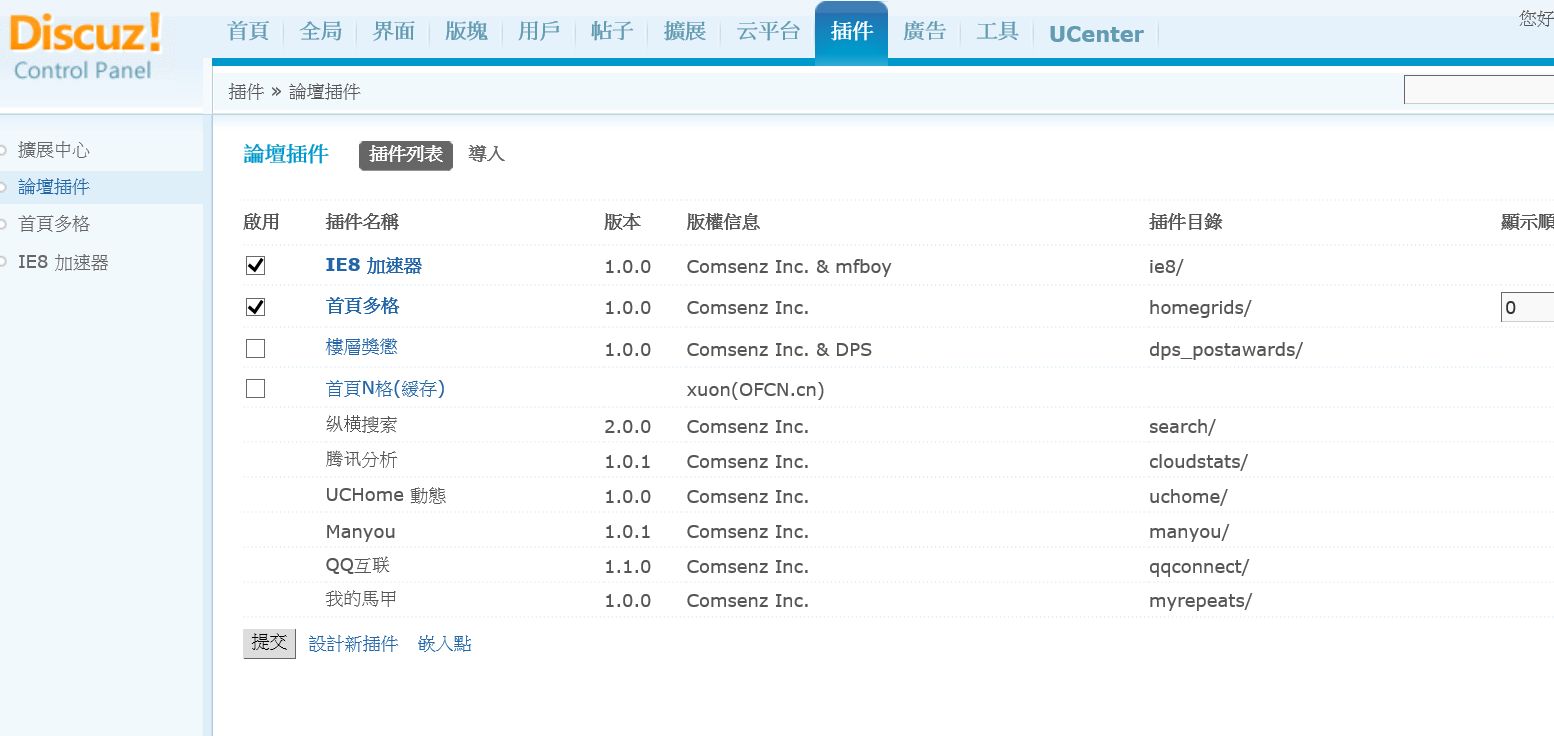The height and width of the screenshot is (736, 1554).
Task: Click the display order field for 首頁多格
Action: (x=1527, y=307)
